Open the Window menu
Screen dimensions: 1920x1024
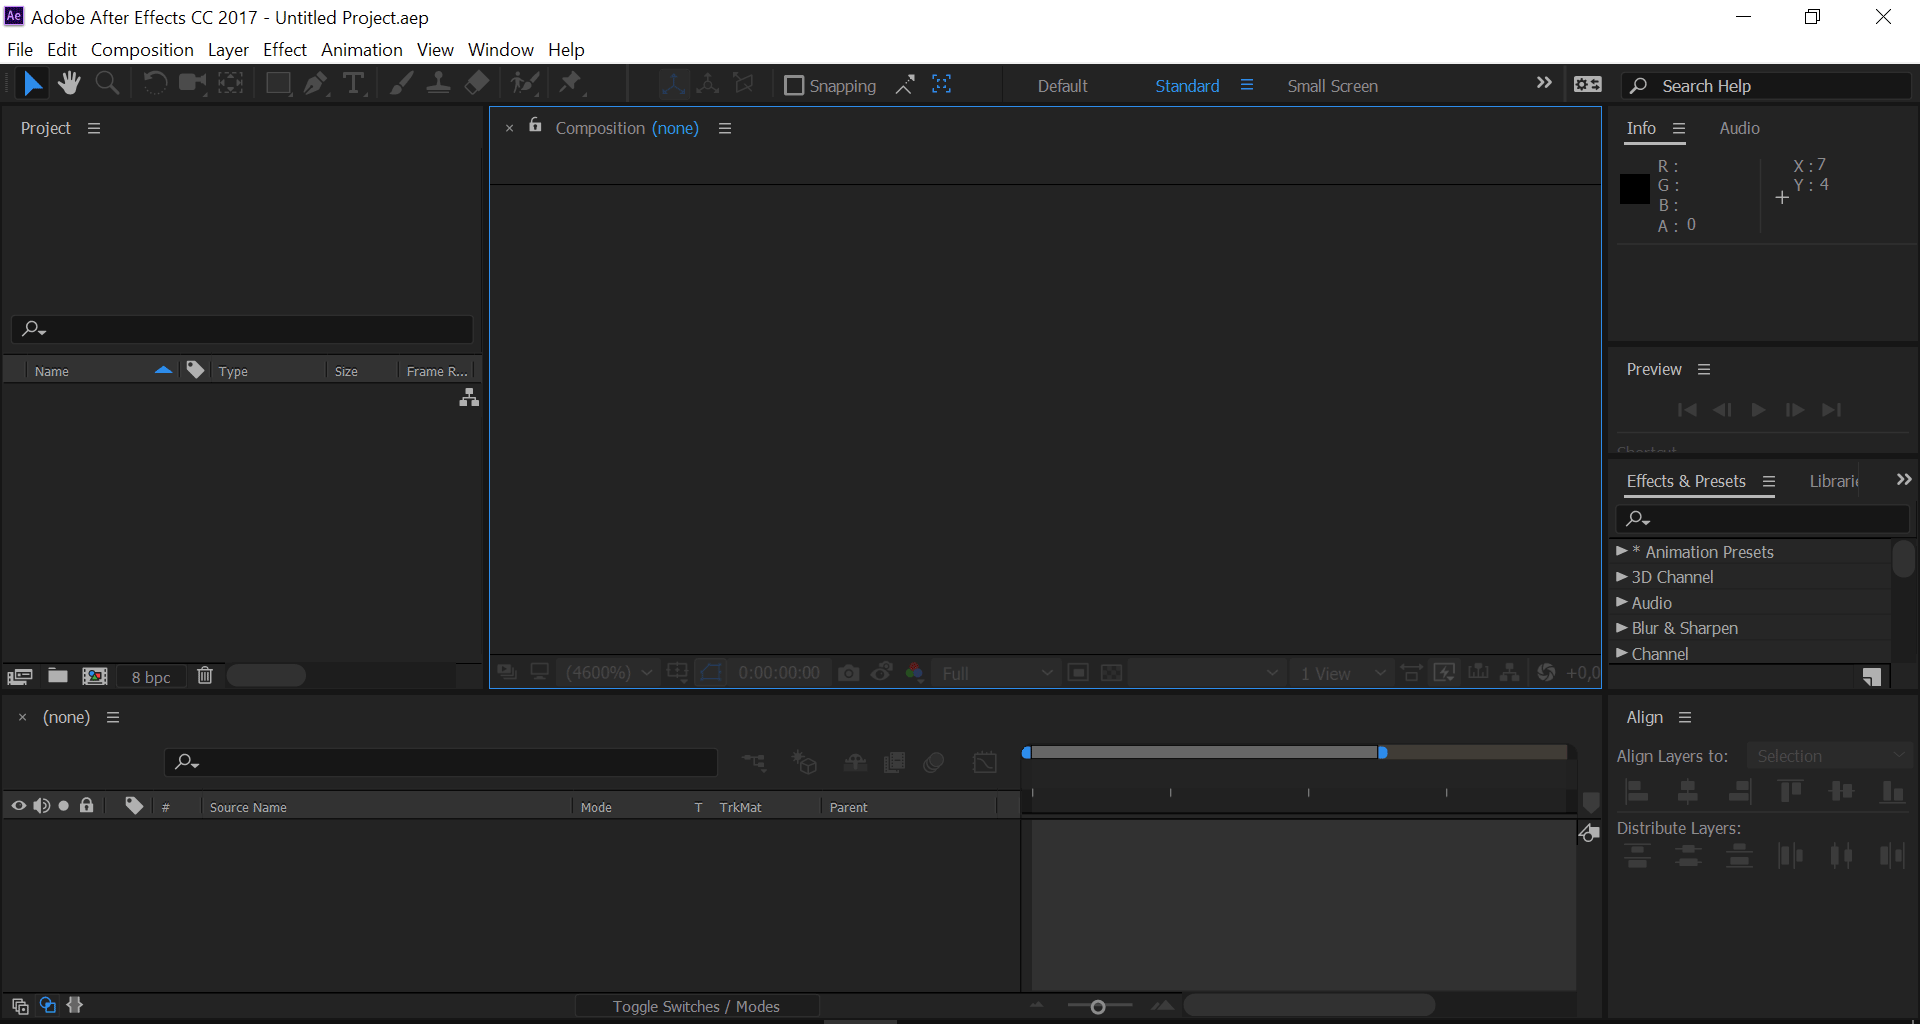500,49
